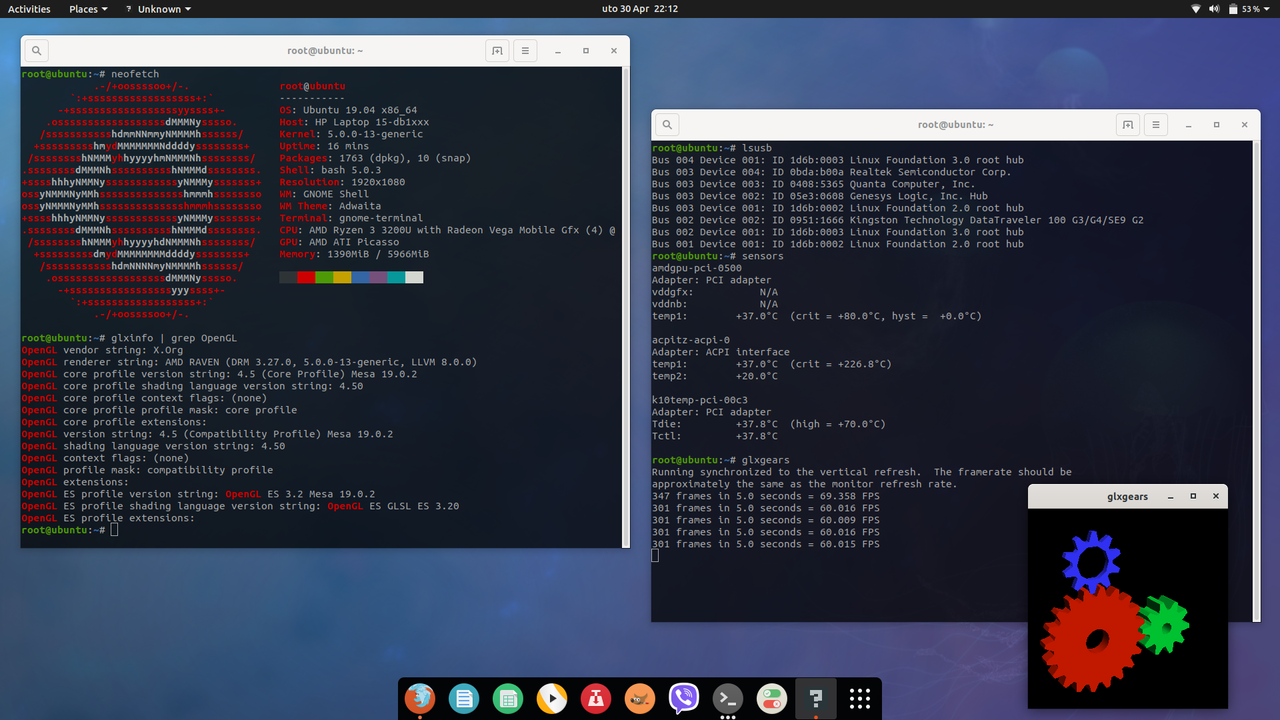Open a new tab in the left terminal
This screenshot has height=720, width=1280.
[x=497, y=50]
